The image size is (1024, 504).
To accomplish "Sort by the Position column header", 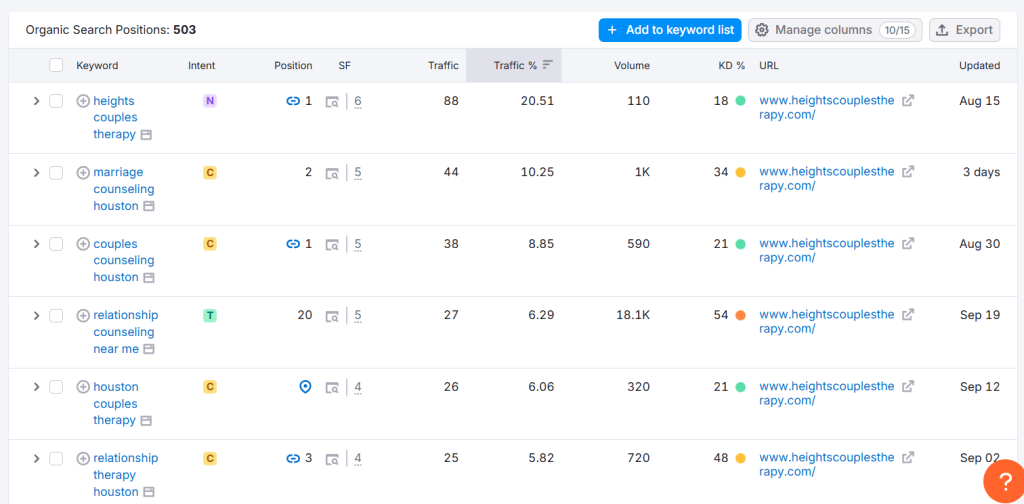I will pos(293,65).
